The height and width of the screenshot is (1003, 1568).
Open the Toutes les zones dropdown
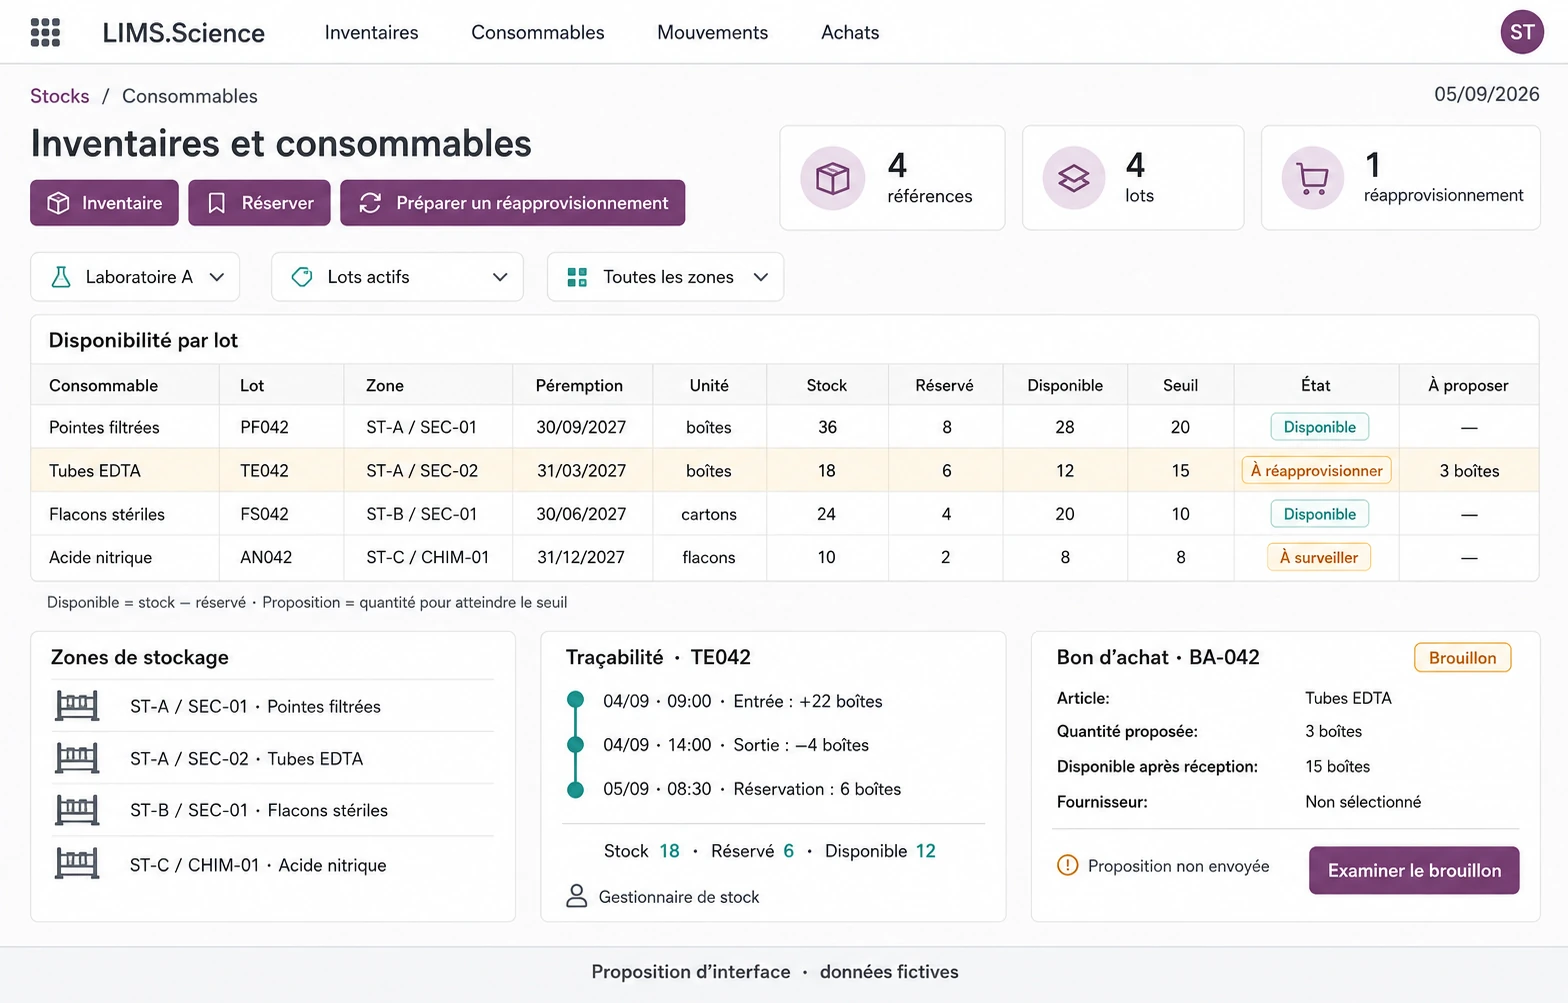pyautogui.click(x=666, y=277)
